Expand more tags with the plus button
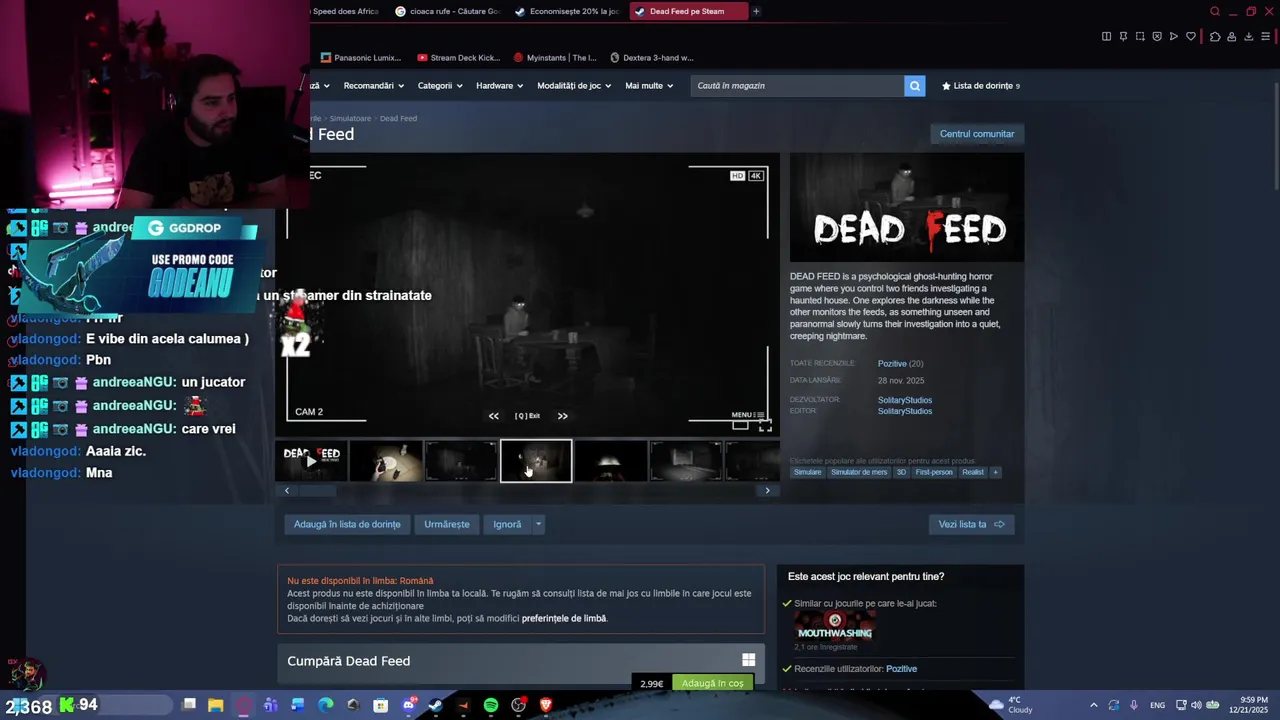 coord(995,472)
